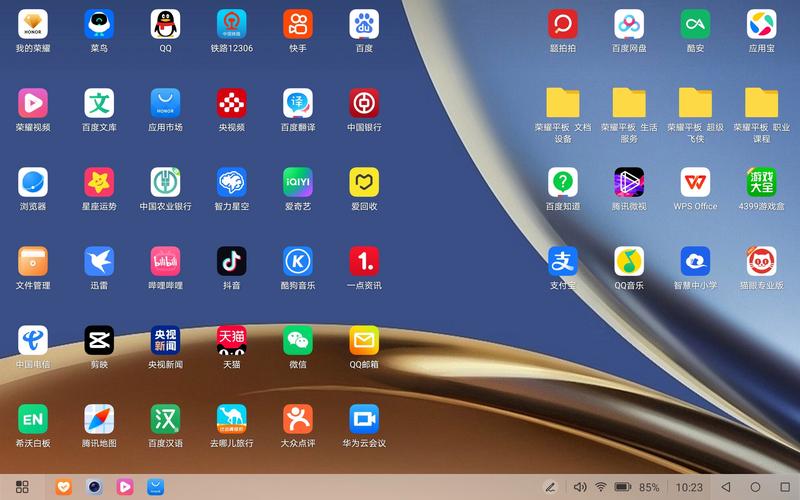Open the 智慧中小学 app
This screenshot has height=500, width=800.
click(695, 261)
